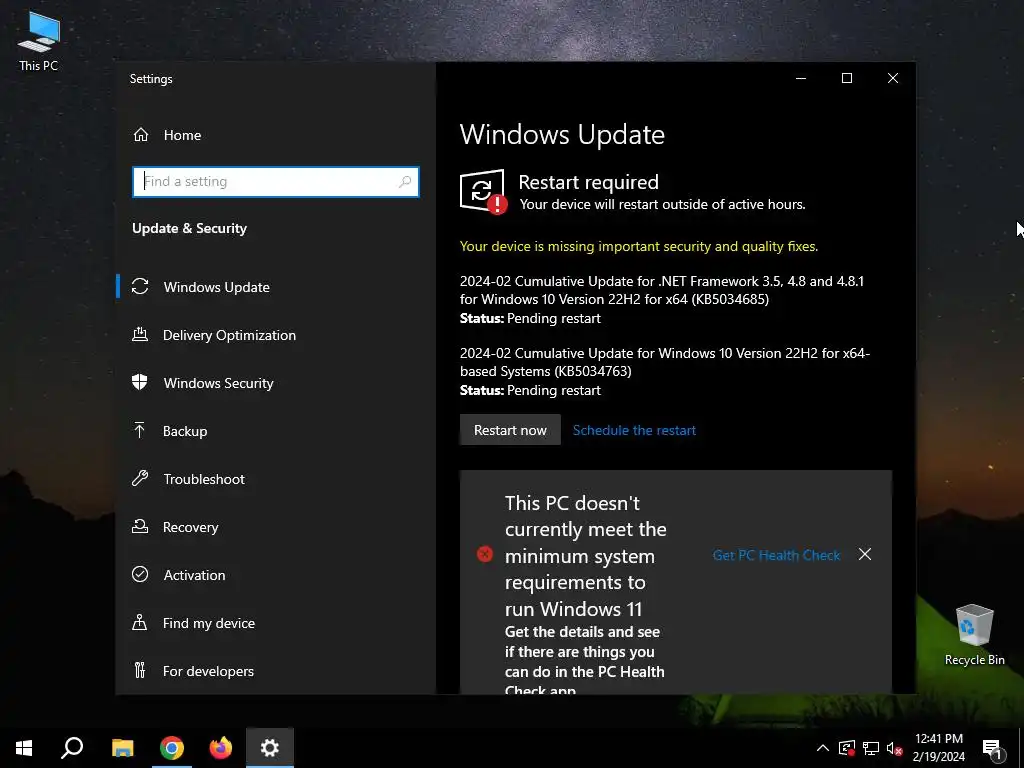This screenshot has width=1024, height=768.
Task: Launch Google Chrome from taskbar
Action: pyautogui.click(x=172, y=748)
